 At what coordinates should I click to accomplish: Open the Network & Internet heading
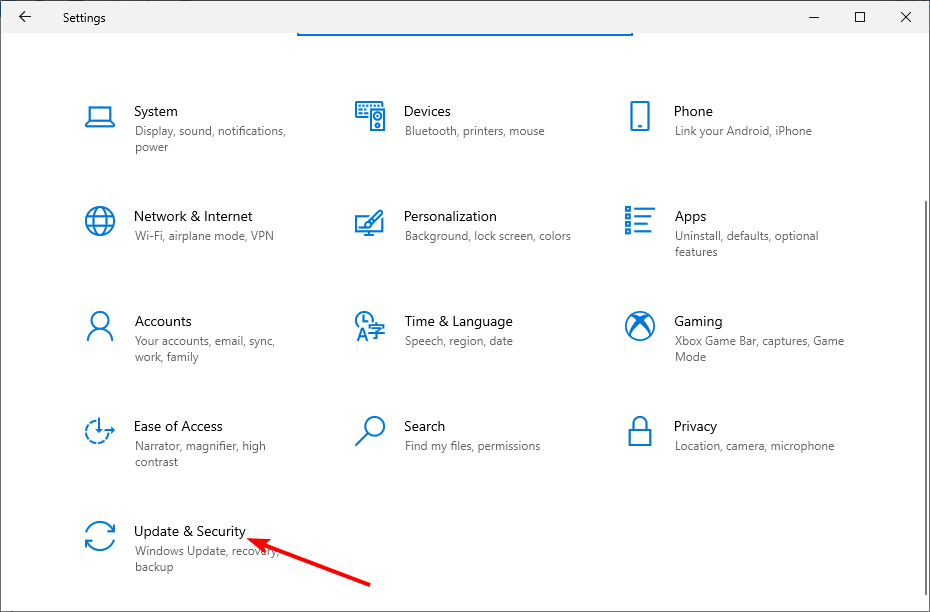click(193, 216)
